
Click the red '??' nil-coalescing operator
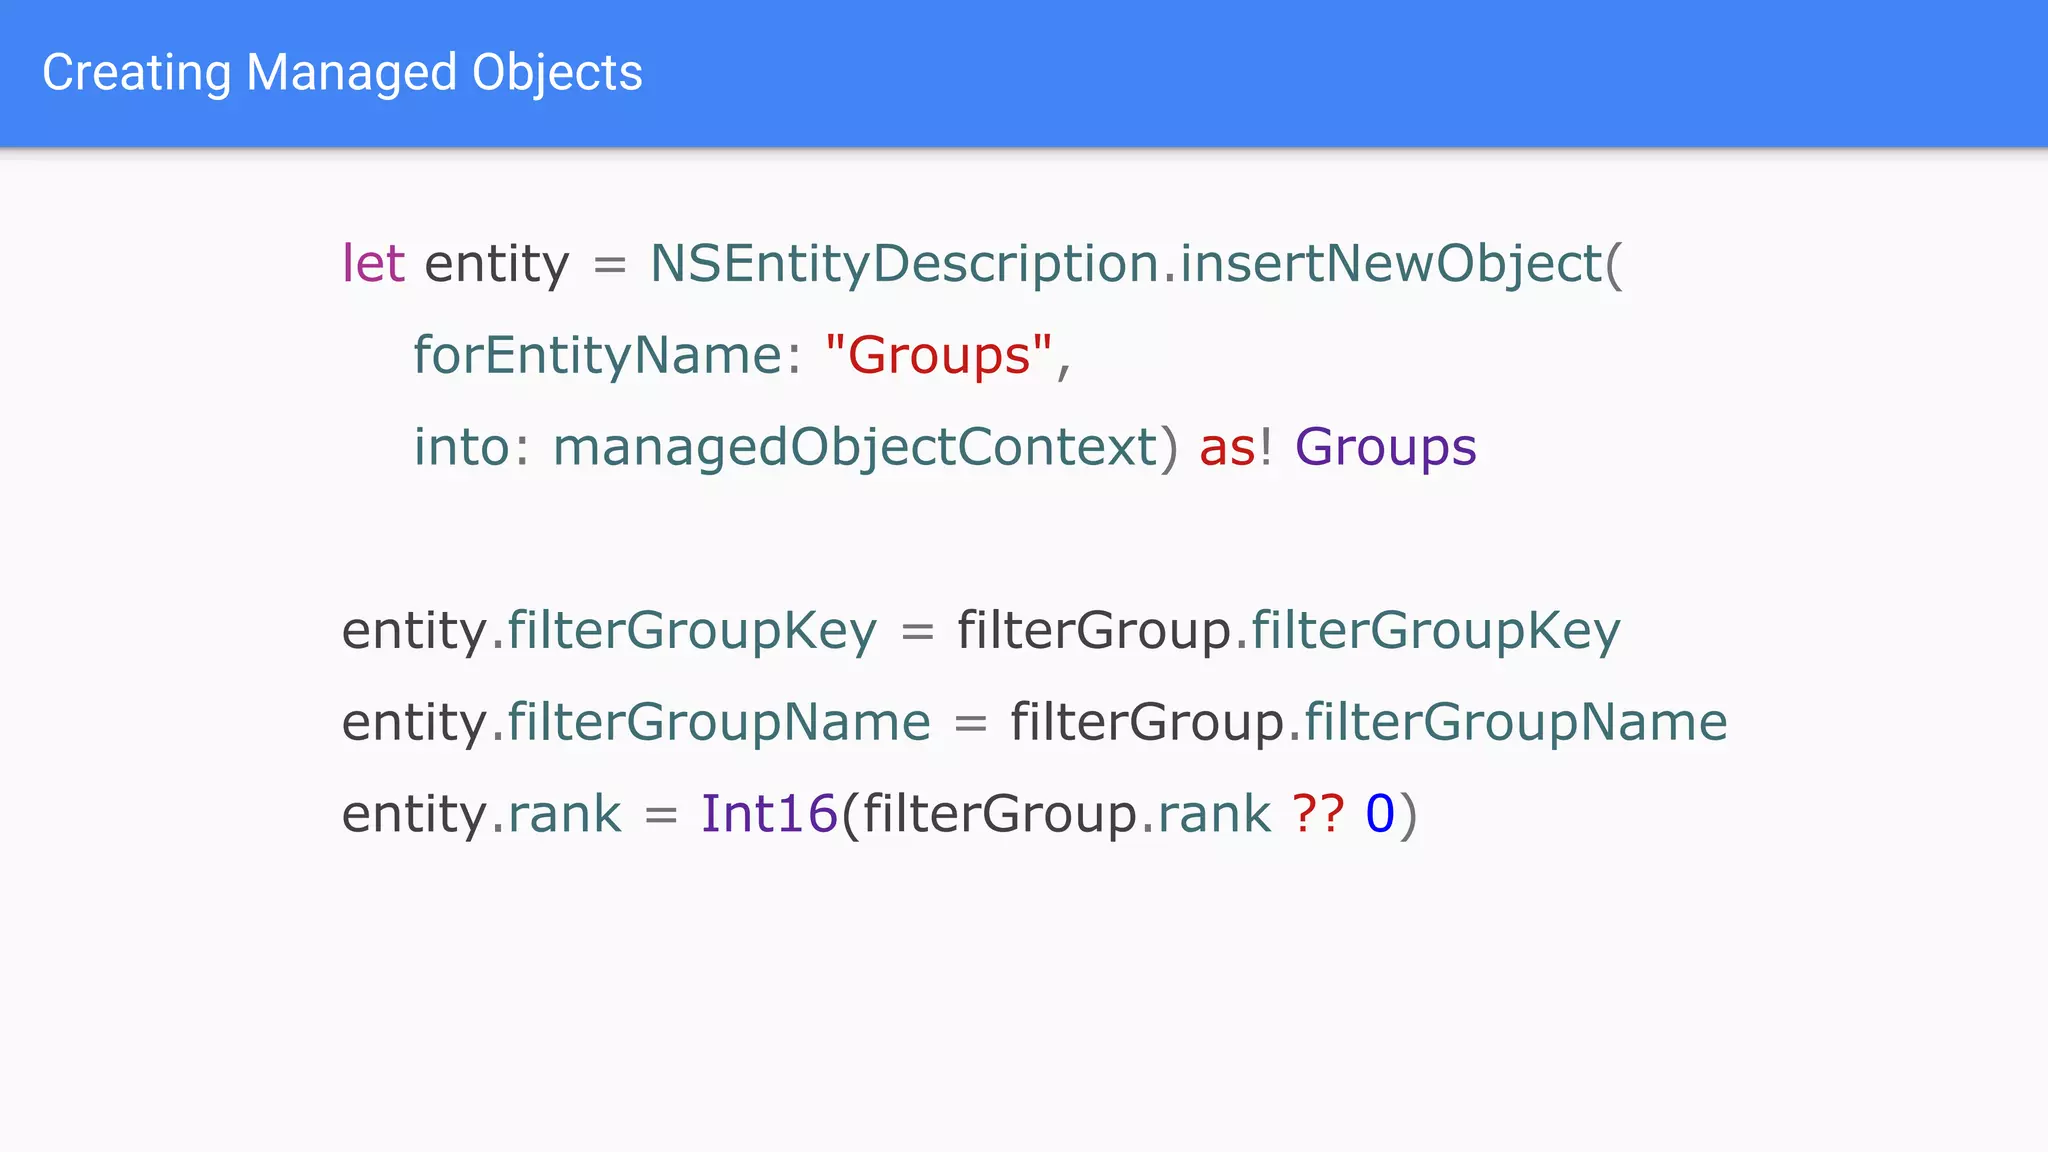tap(1317, 814)
